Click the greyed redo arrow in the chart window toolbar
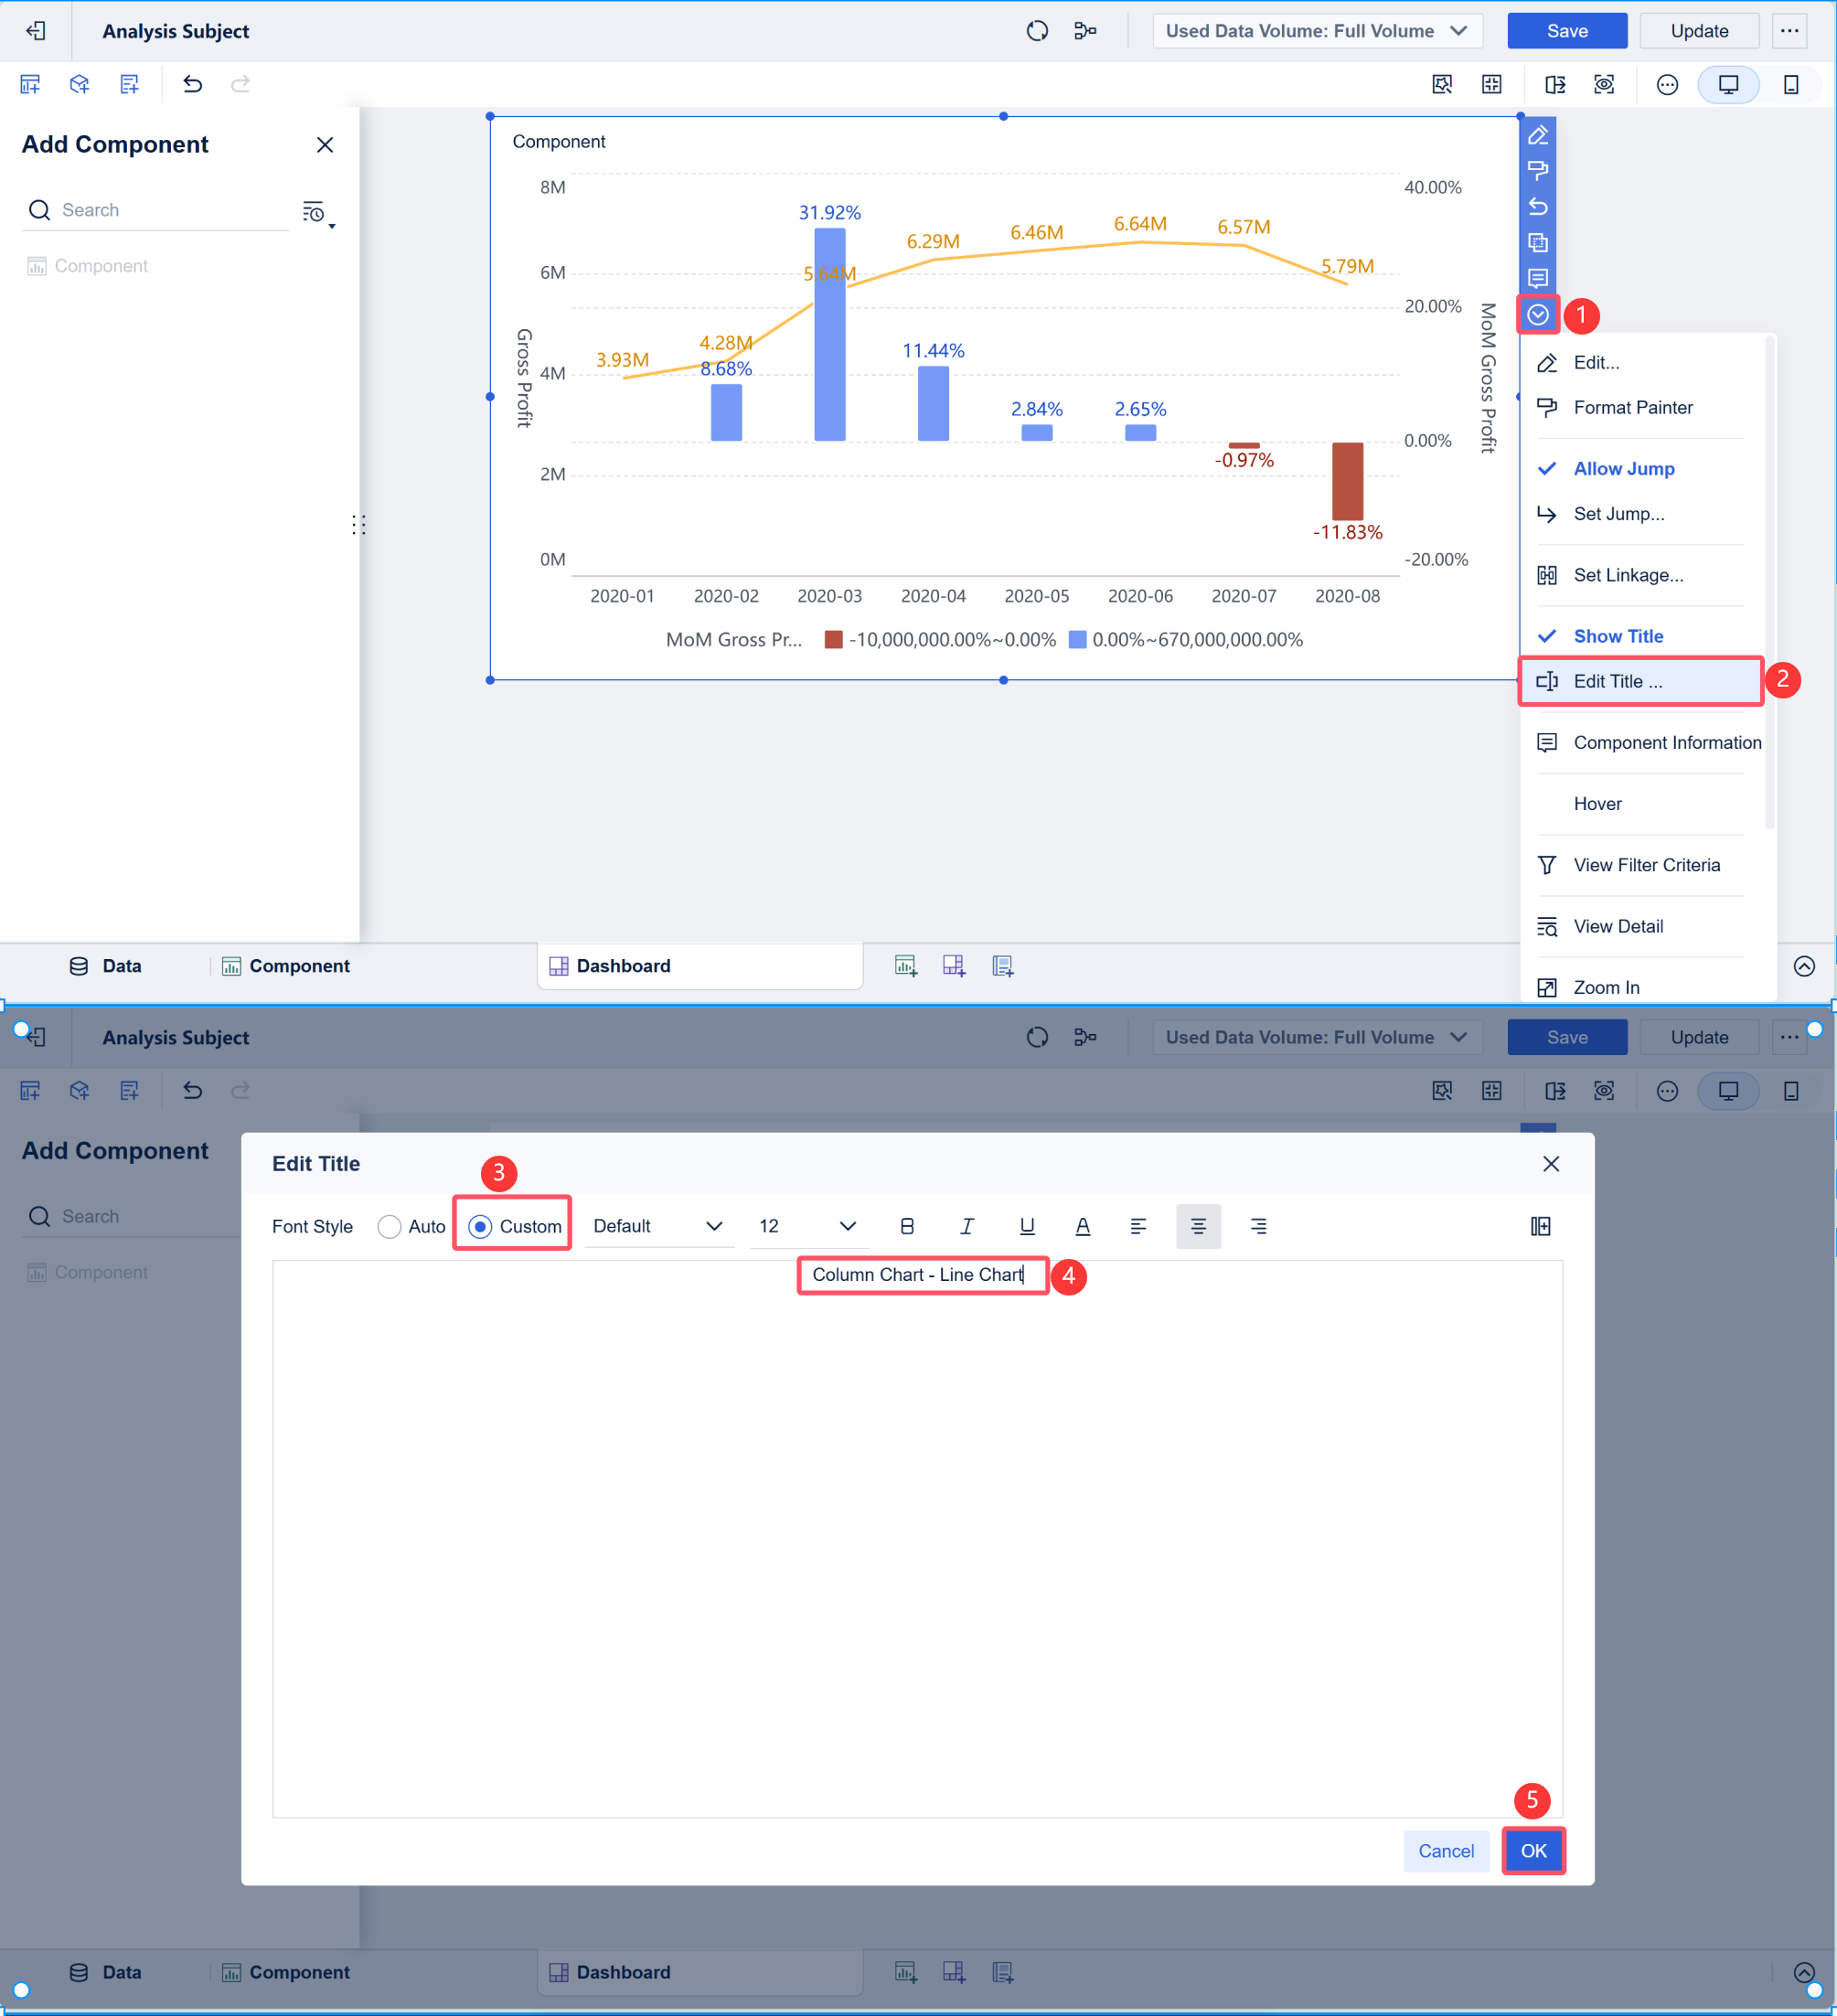Screen dimensions: 1837x2016 click(x=241, y=84)
